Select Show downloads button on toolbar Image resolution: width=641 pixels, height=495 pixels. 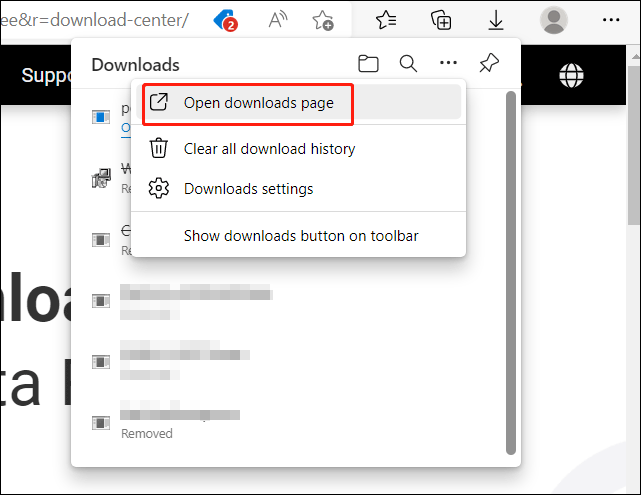[x=299, y=236]
